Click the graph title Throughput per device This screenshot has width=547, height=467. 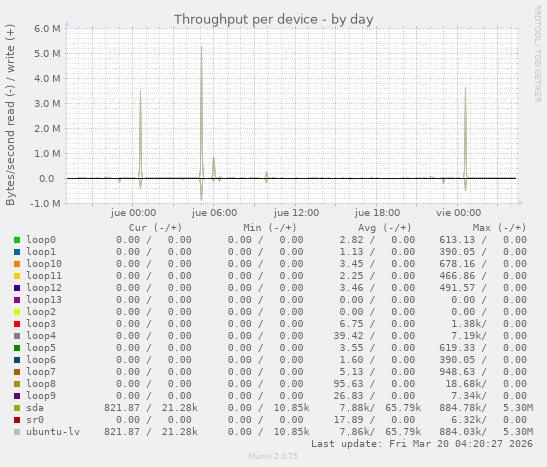[x=274, y=20]
